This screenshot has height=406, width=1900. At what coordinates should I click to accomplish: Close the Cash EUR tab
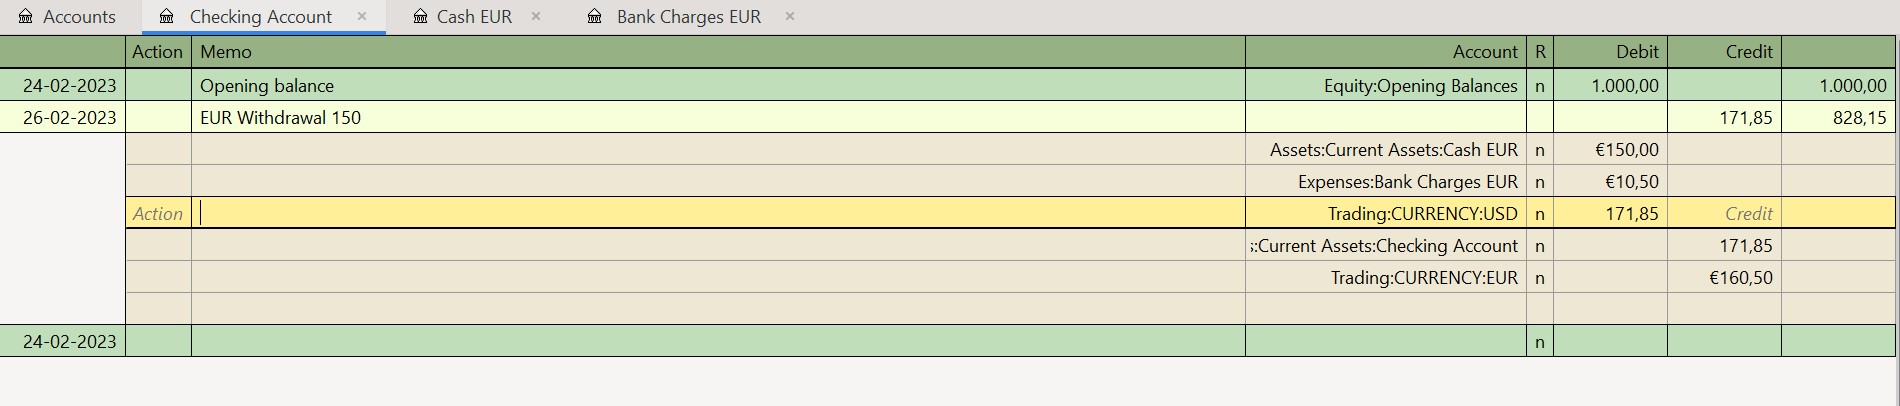pos(536,16)
